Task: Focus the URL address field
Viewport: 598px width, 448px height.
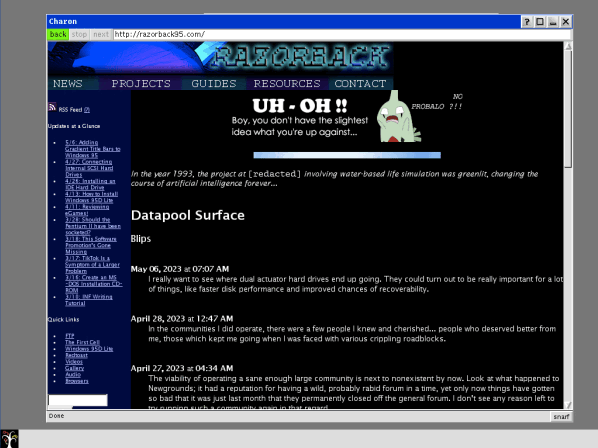Action: tap(342, 34)
